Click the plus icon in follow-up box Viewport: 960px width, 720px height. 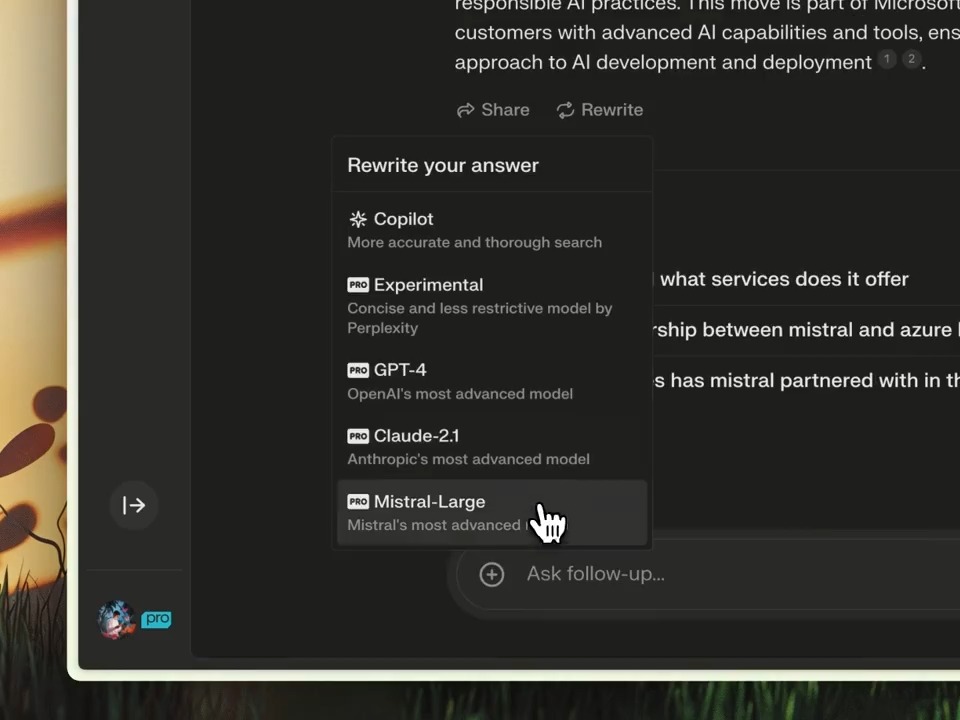[491, 574]
